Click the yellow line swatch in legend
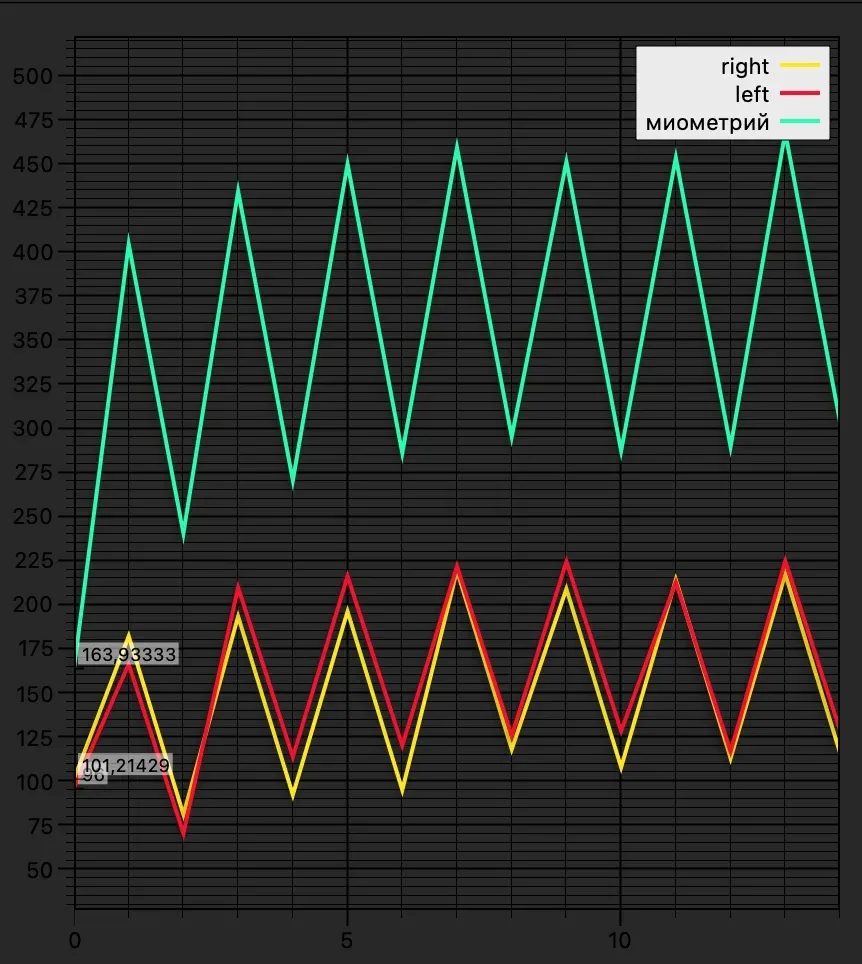Image resolution: width=862 pixels, height=964 pixels. tap(800, 66)
